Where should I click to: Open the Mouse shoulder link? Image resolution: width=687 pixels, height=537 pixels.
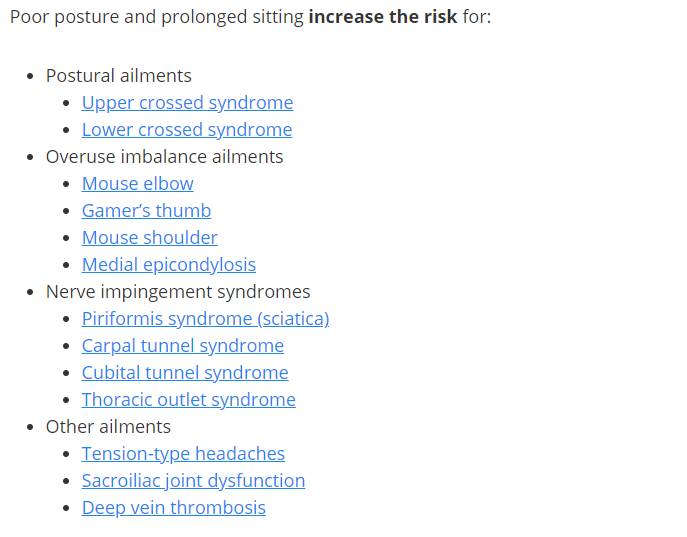tap(149, 238)
